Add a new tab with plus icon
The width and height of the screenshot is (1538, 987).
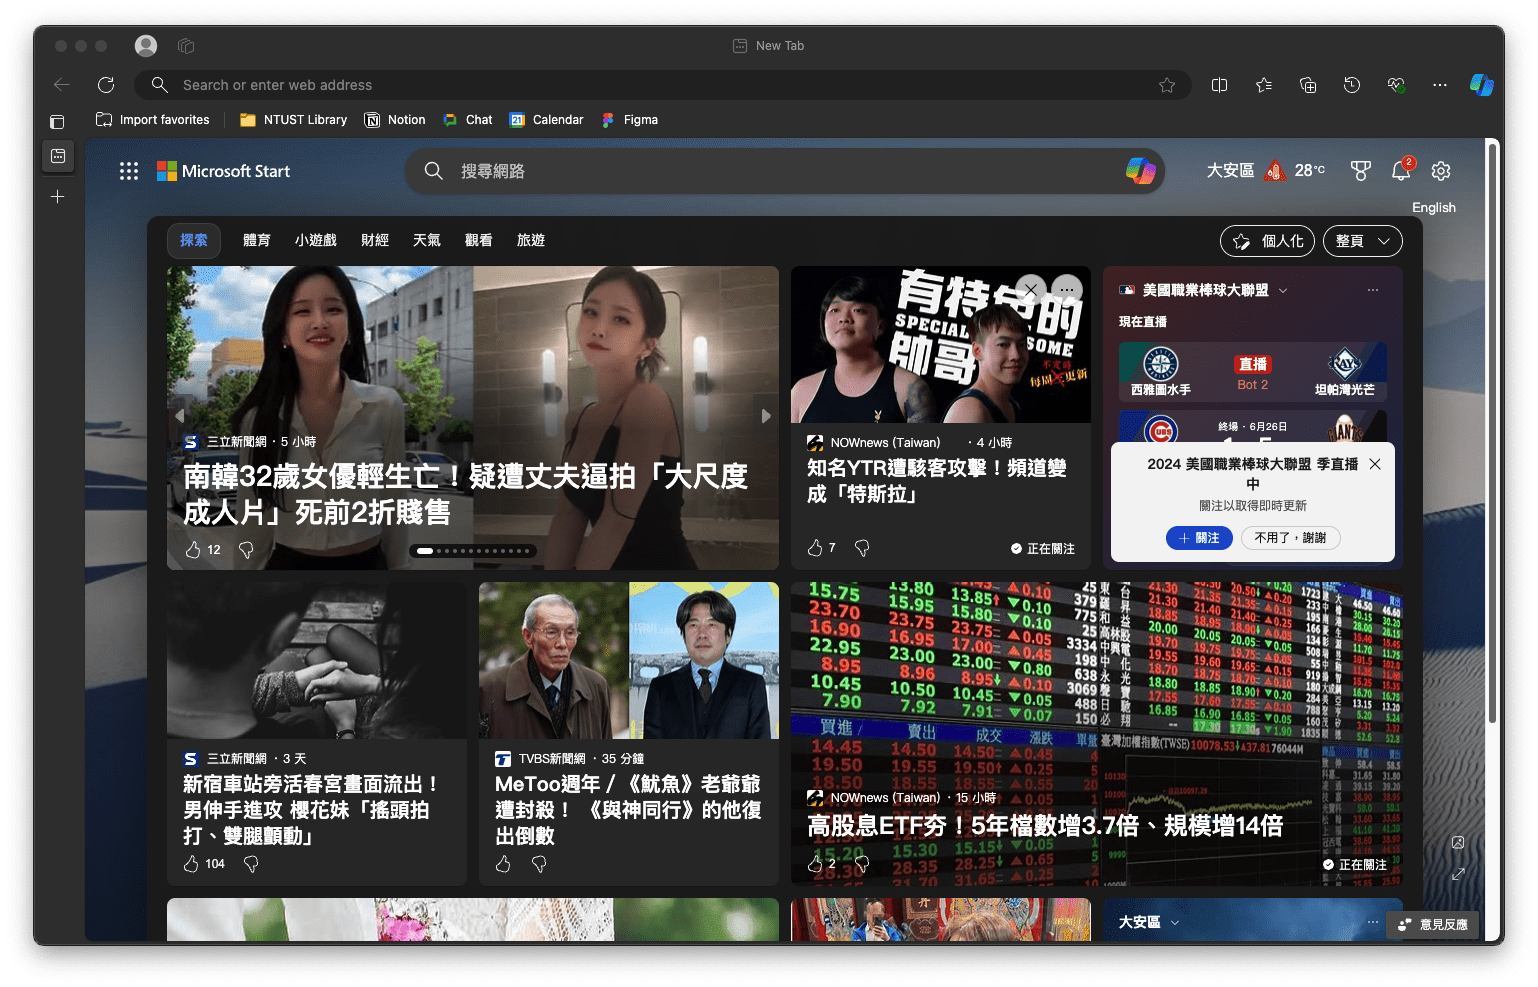pos(58,197)
